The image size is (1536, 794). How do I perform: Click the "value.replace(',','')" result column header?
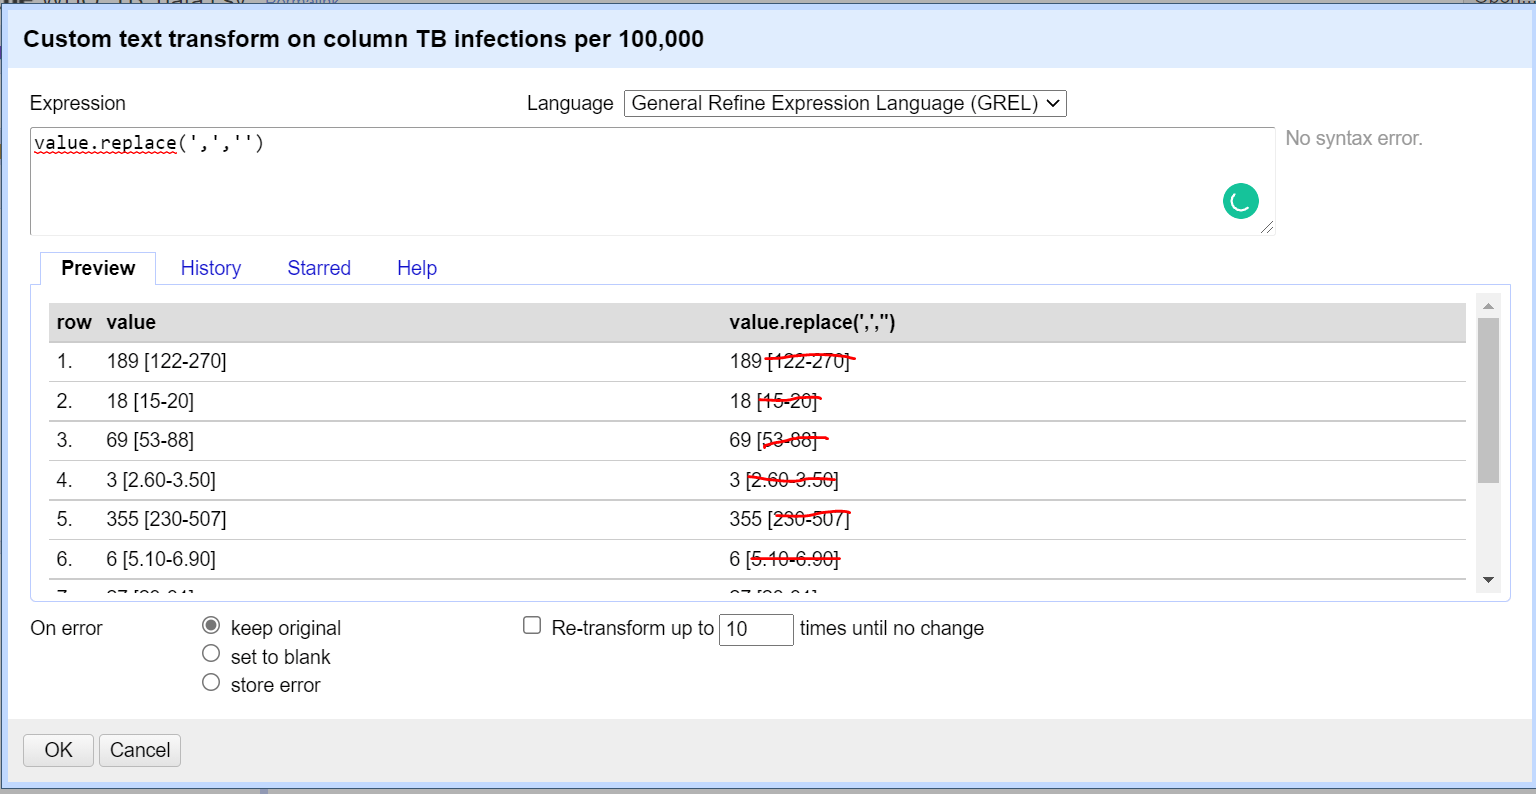pos(812,322)
